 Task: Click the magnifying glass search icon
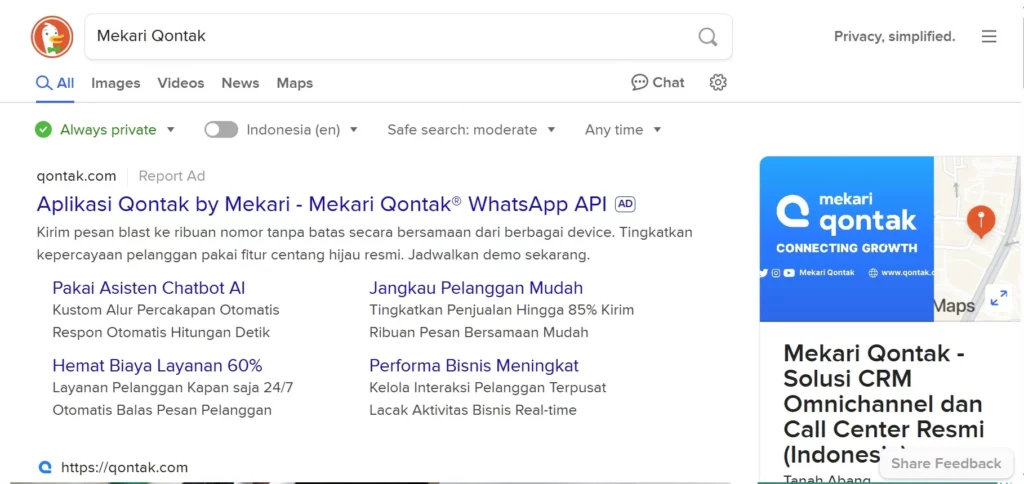tap(708, 37)
